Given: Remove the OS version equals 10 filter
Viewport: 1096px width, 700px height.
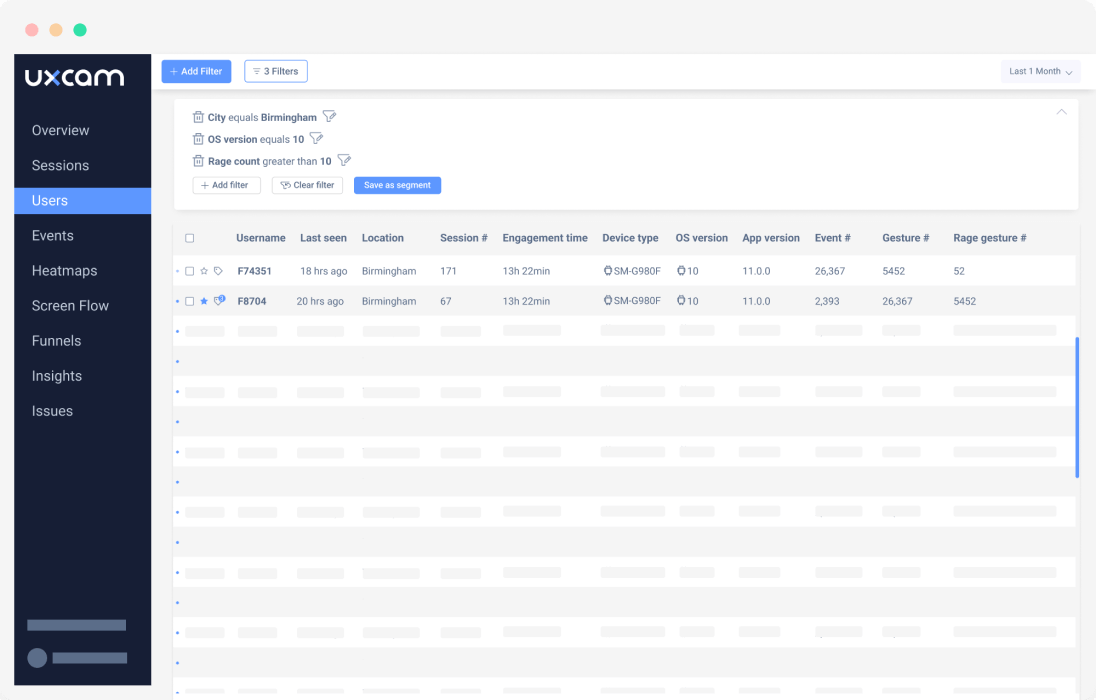Looking at the screenshot, I should click(199, 139).
